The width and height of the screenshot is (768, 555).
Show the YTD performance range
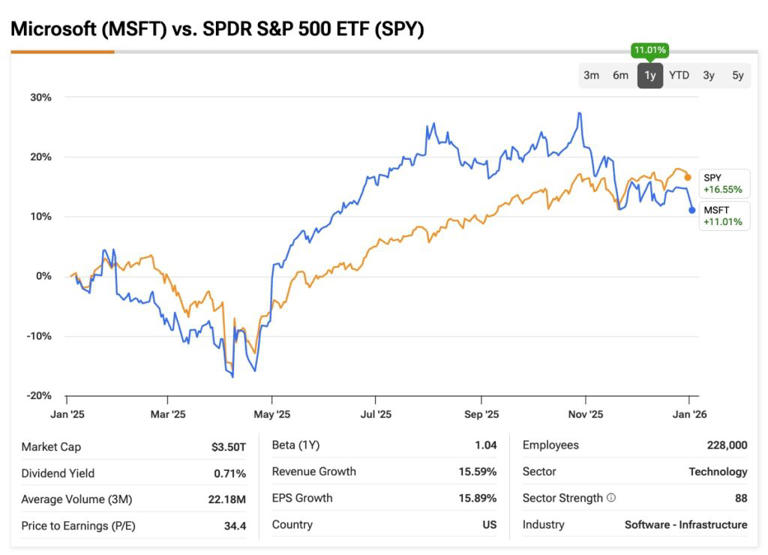pos(679,75)
